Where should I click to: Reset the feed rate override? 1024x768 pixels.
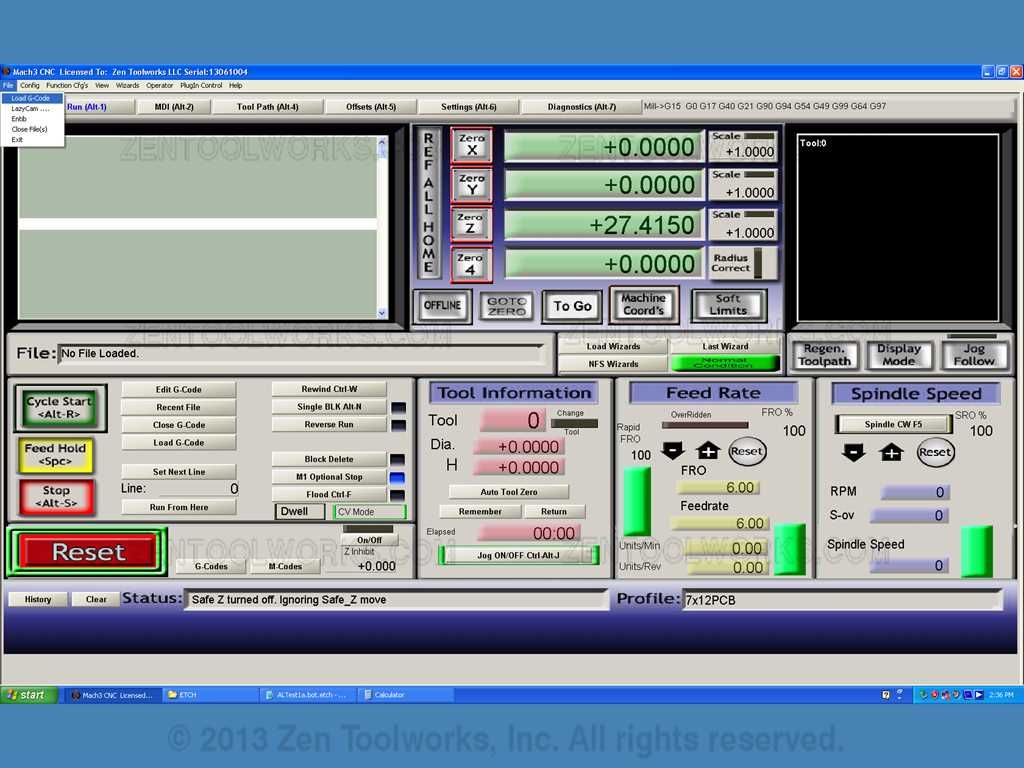(746, 451)
